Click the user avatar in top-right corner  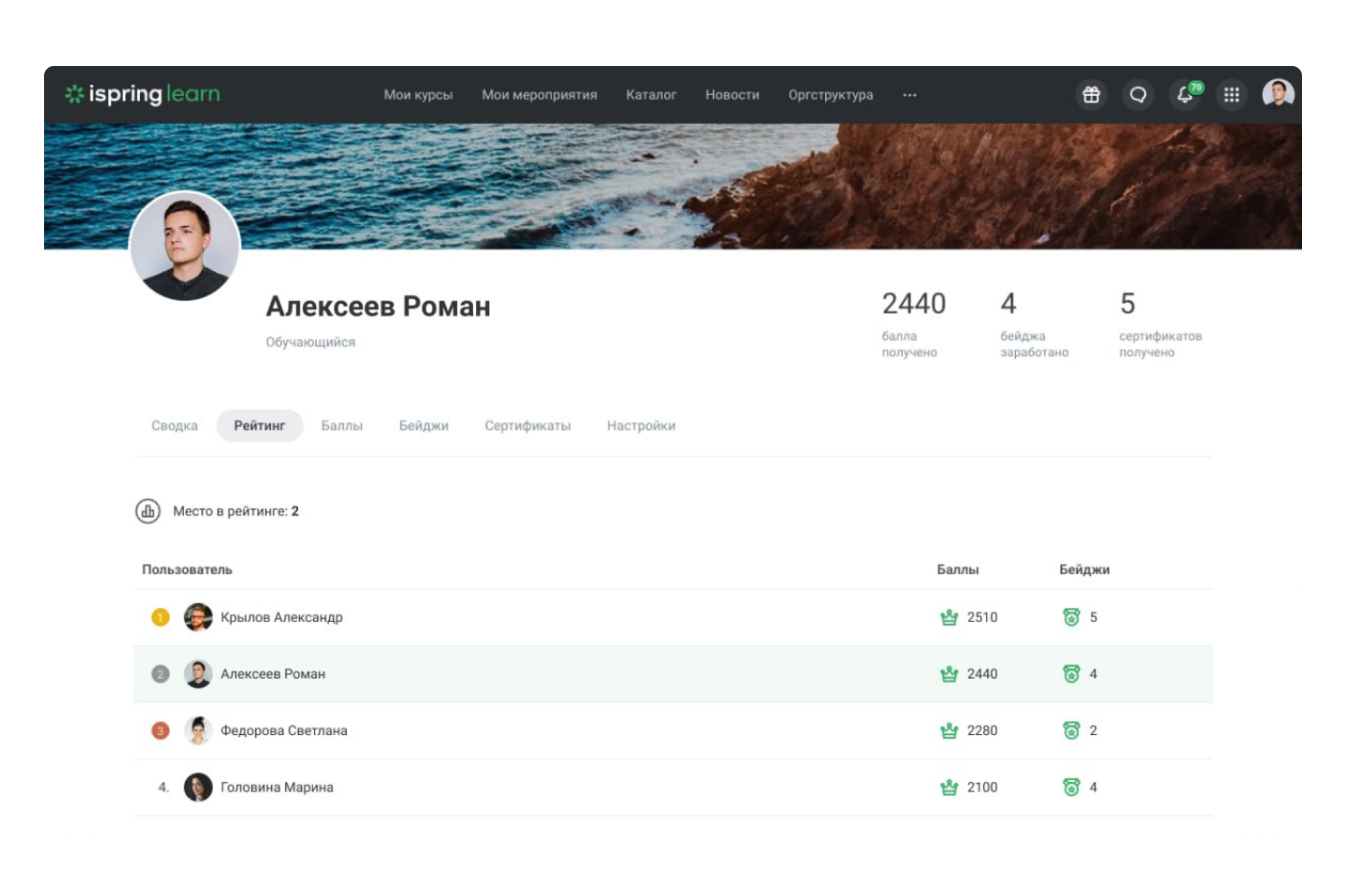[x=1278, y=94]
